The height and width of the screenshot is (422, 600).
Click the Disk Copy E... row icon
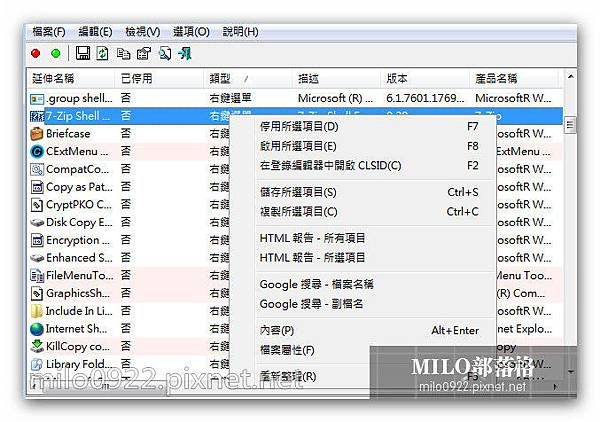(x=37, y=222)
